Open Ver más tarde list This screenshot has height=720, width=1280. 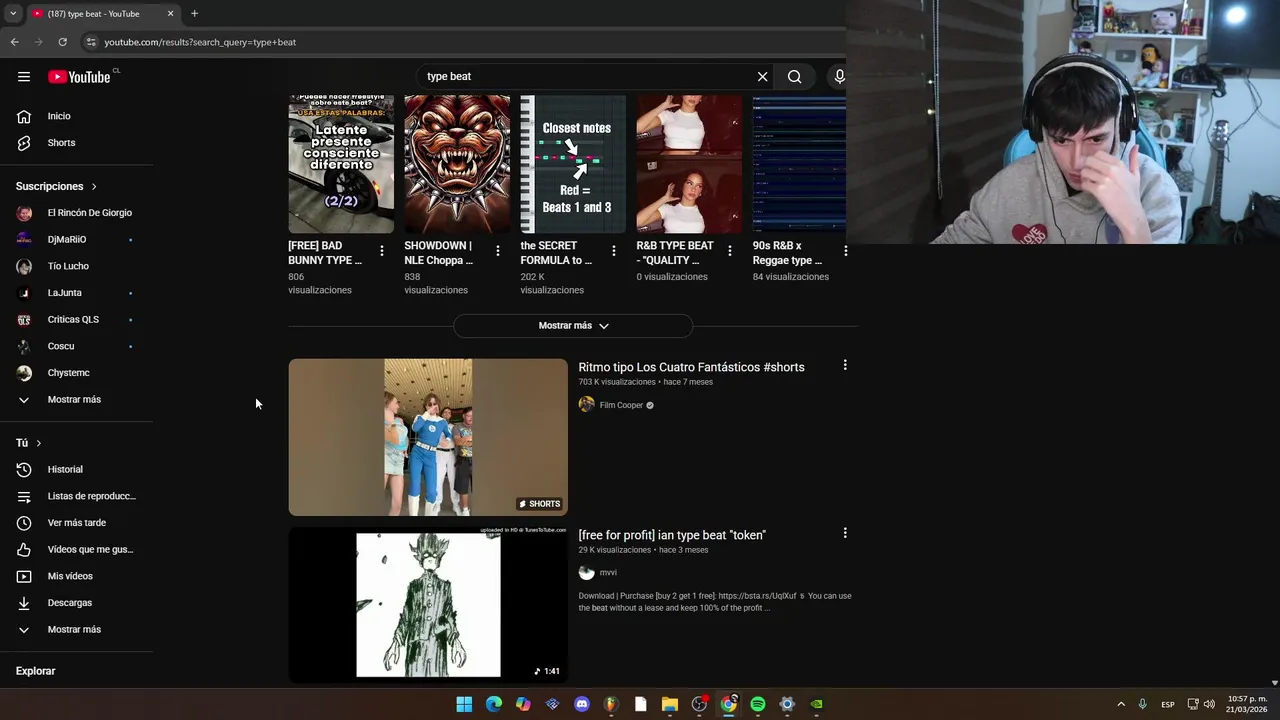(x=77, y=523)
